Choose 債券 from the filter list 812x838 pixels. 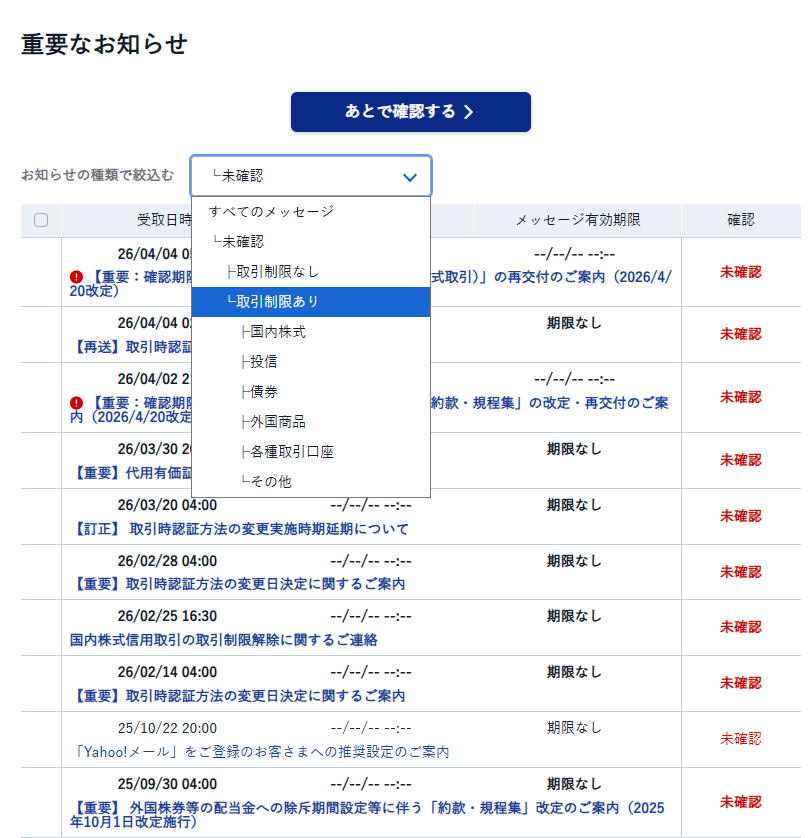pyautogui.click(x=311, y=392)
